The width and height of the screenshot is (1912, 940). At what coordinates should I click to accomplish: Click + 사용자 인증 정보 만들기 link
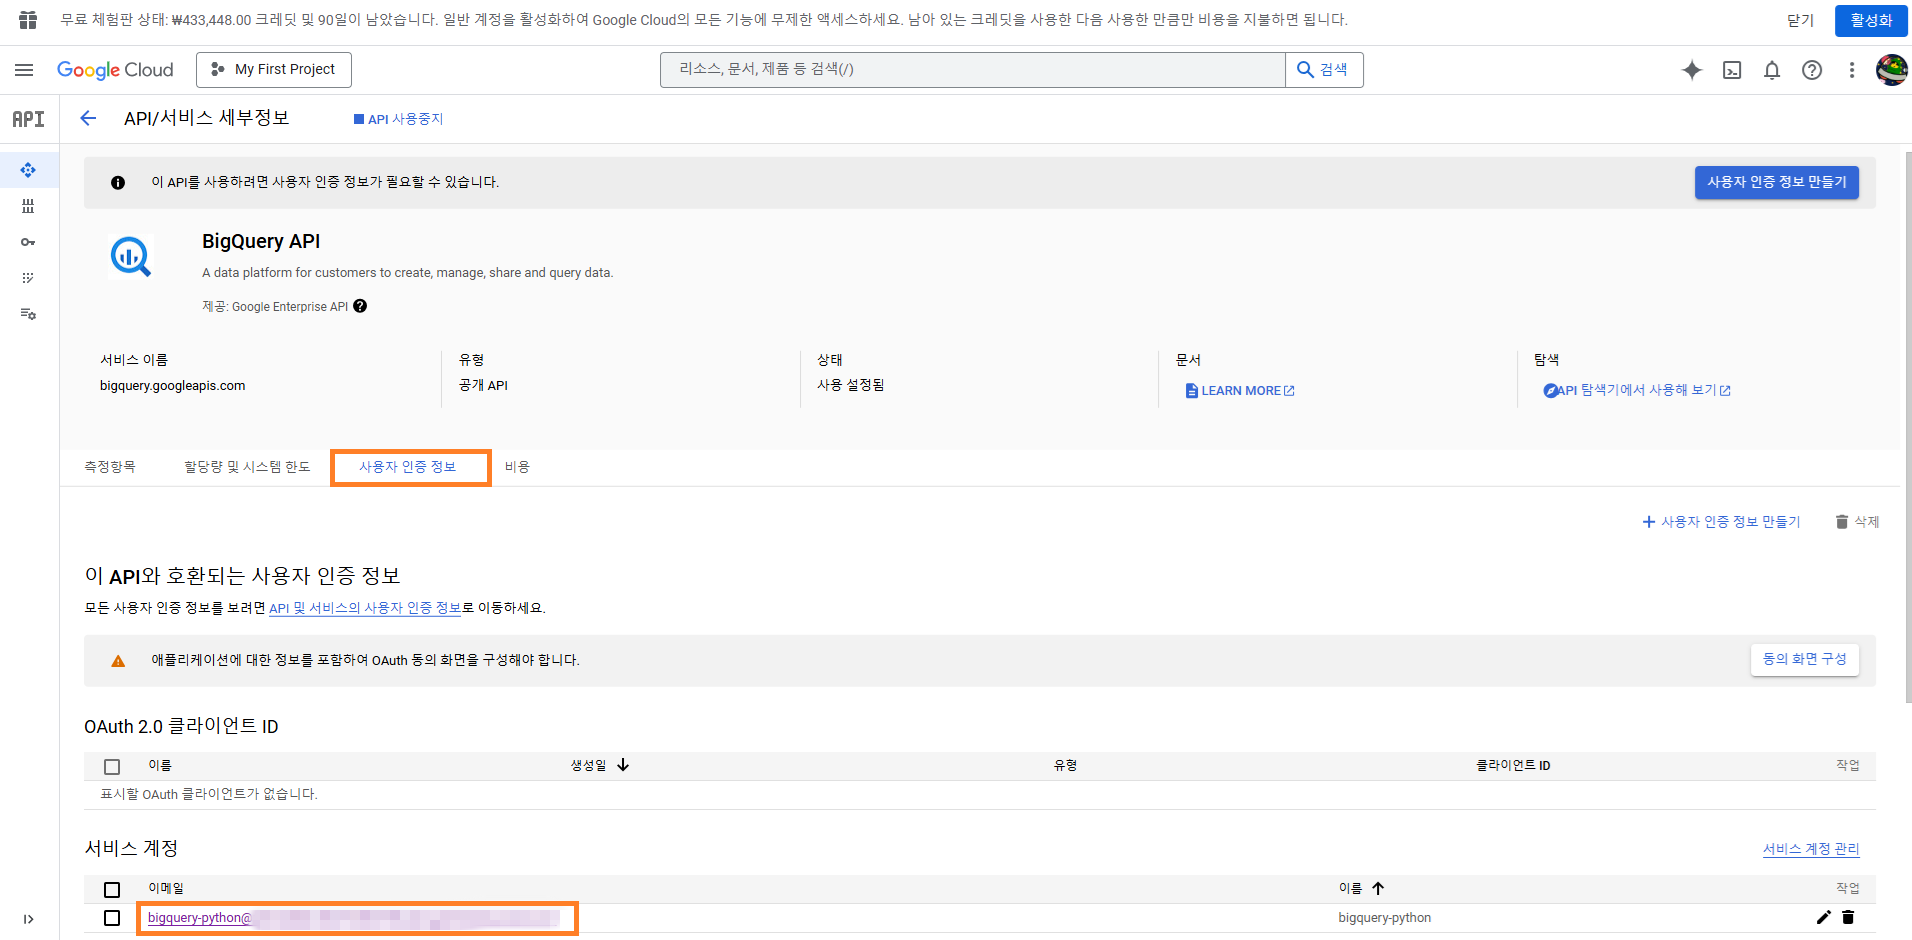(1721, 522)
